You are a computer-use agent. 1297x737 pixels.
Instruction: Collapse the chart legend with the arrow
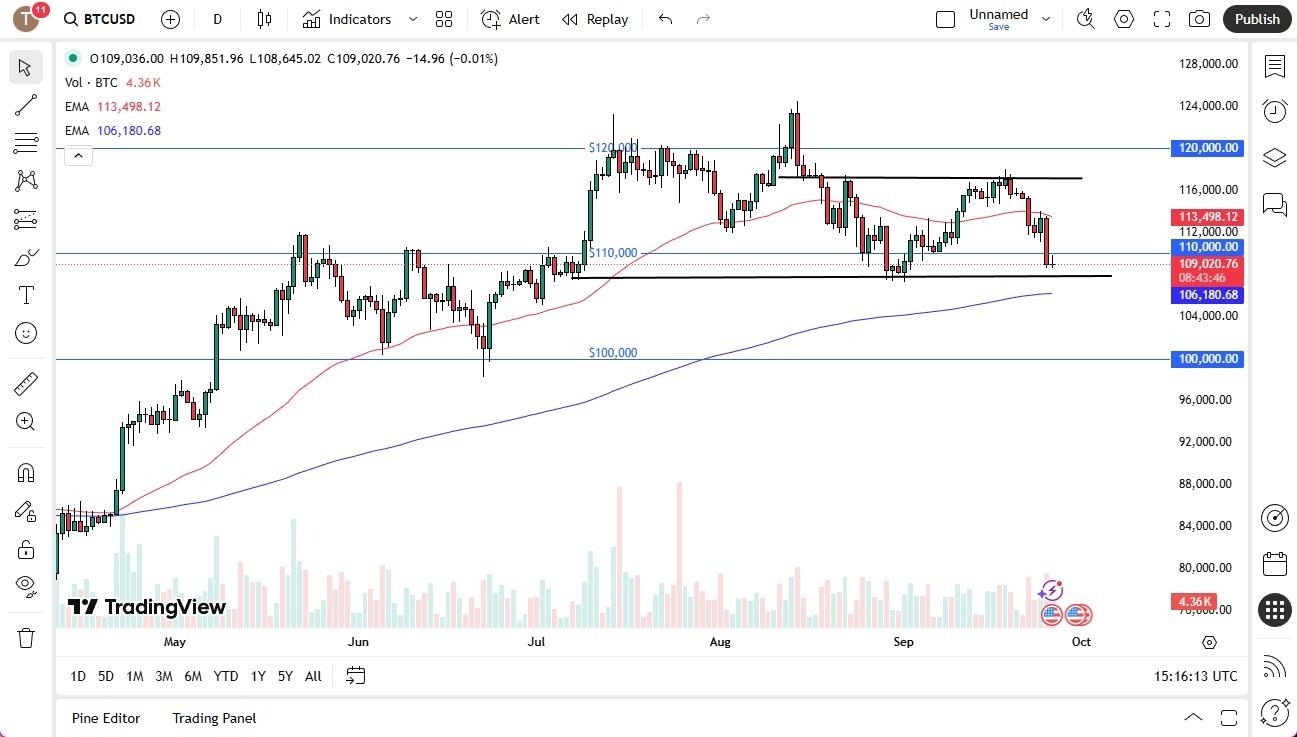[x=78, y=155]
